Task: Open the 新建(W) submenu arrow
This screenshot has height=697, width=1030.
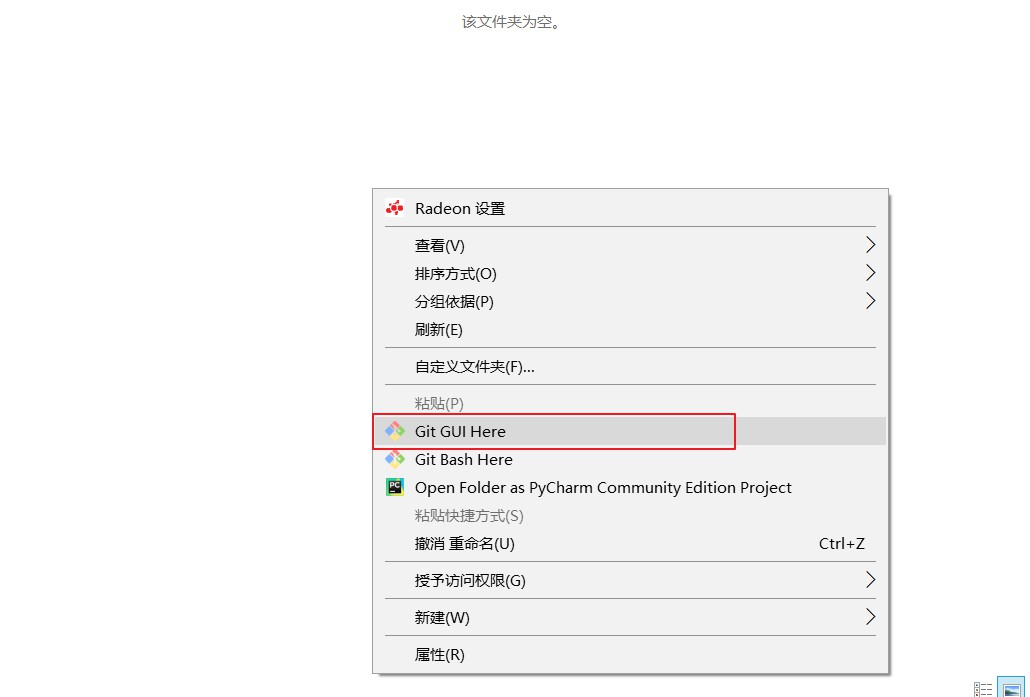Action: point(870,617)
